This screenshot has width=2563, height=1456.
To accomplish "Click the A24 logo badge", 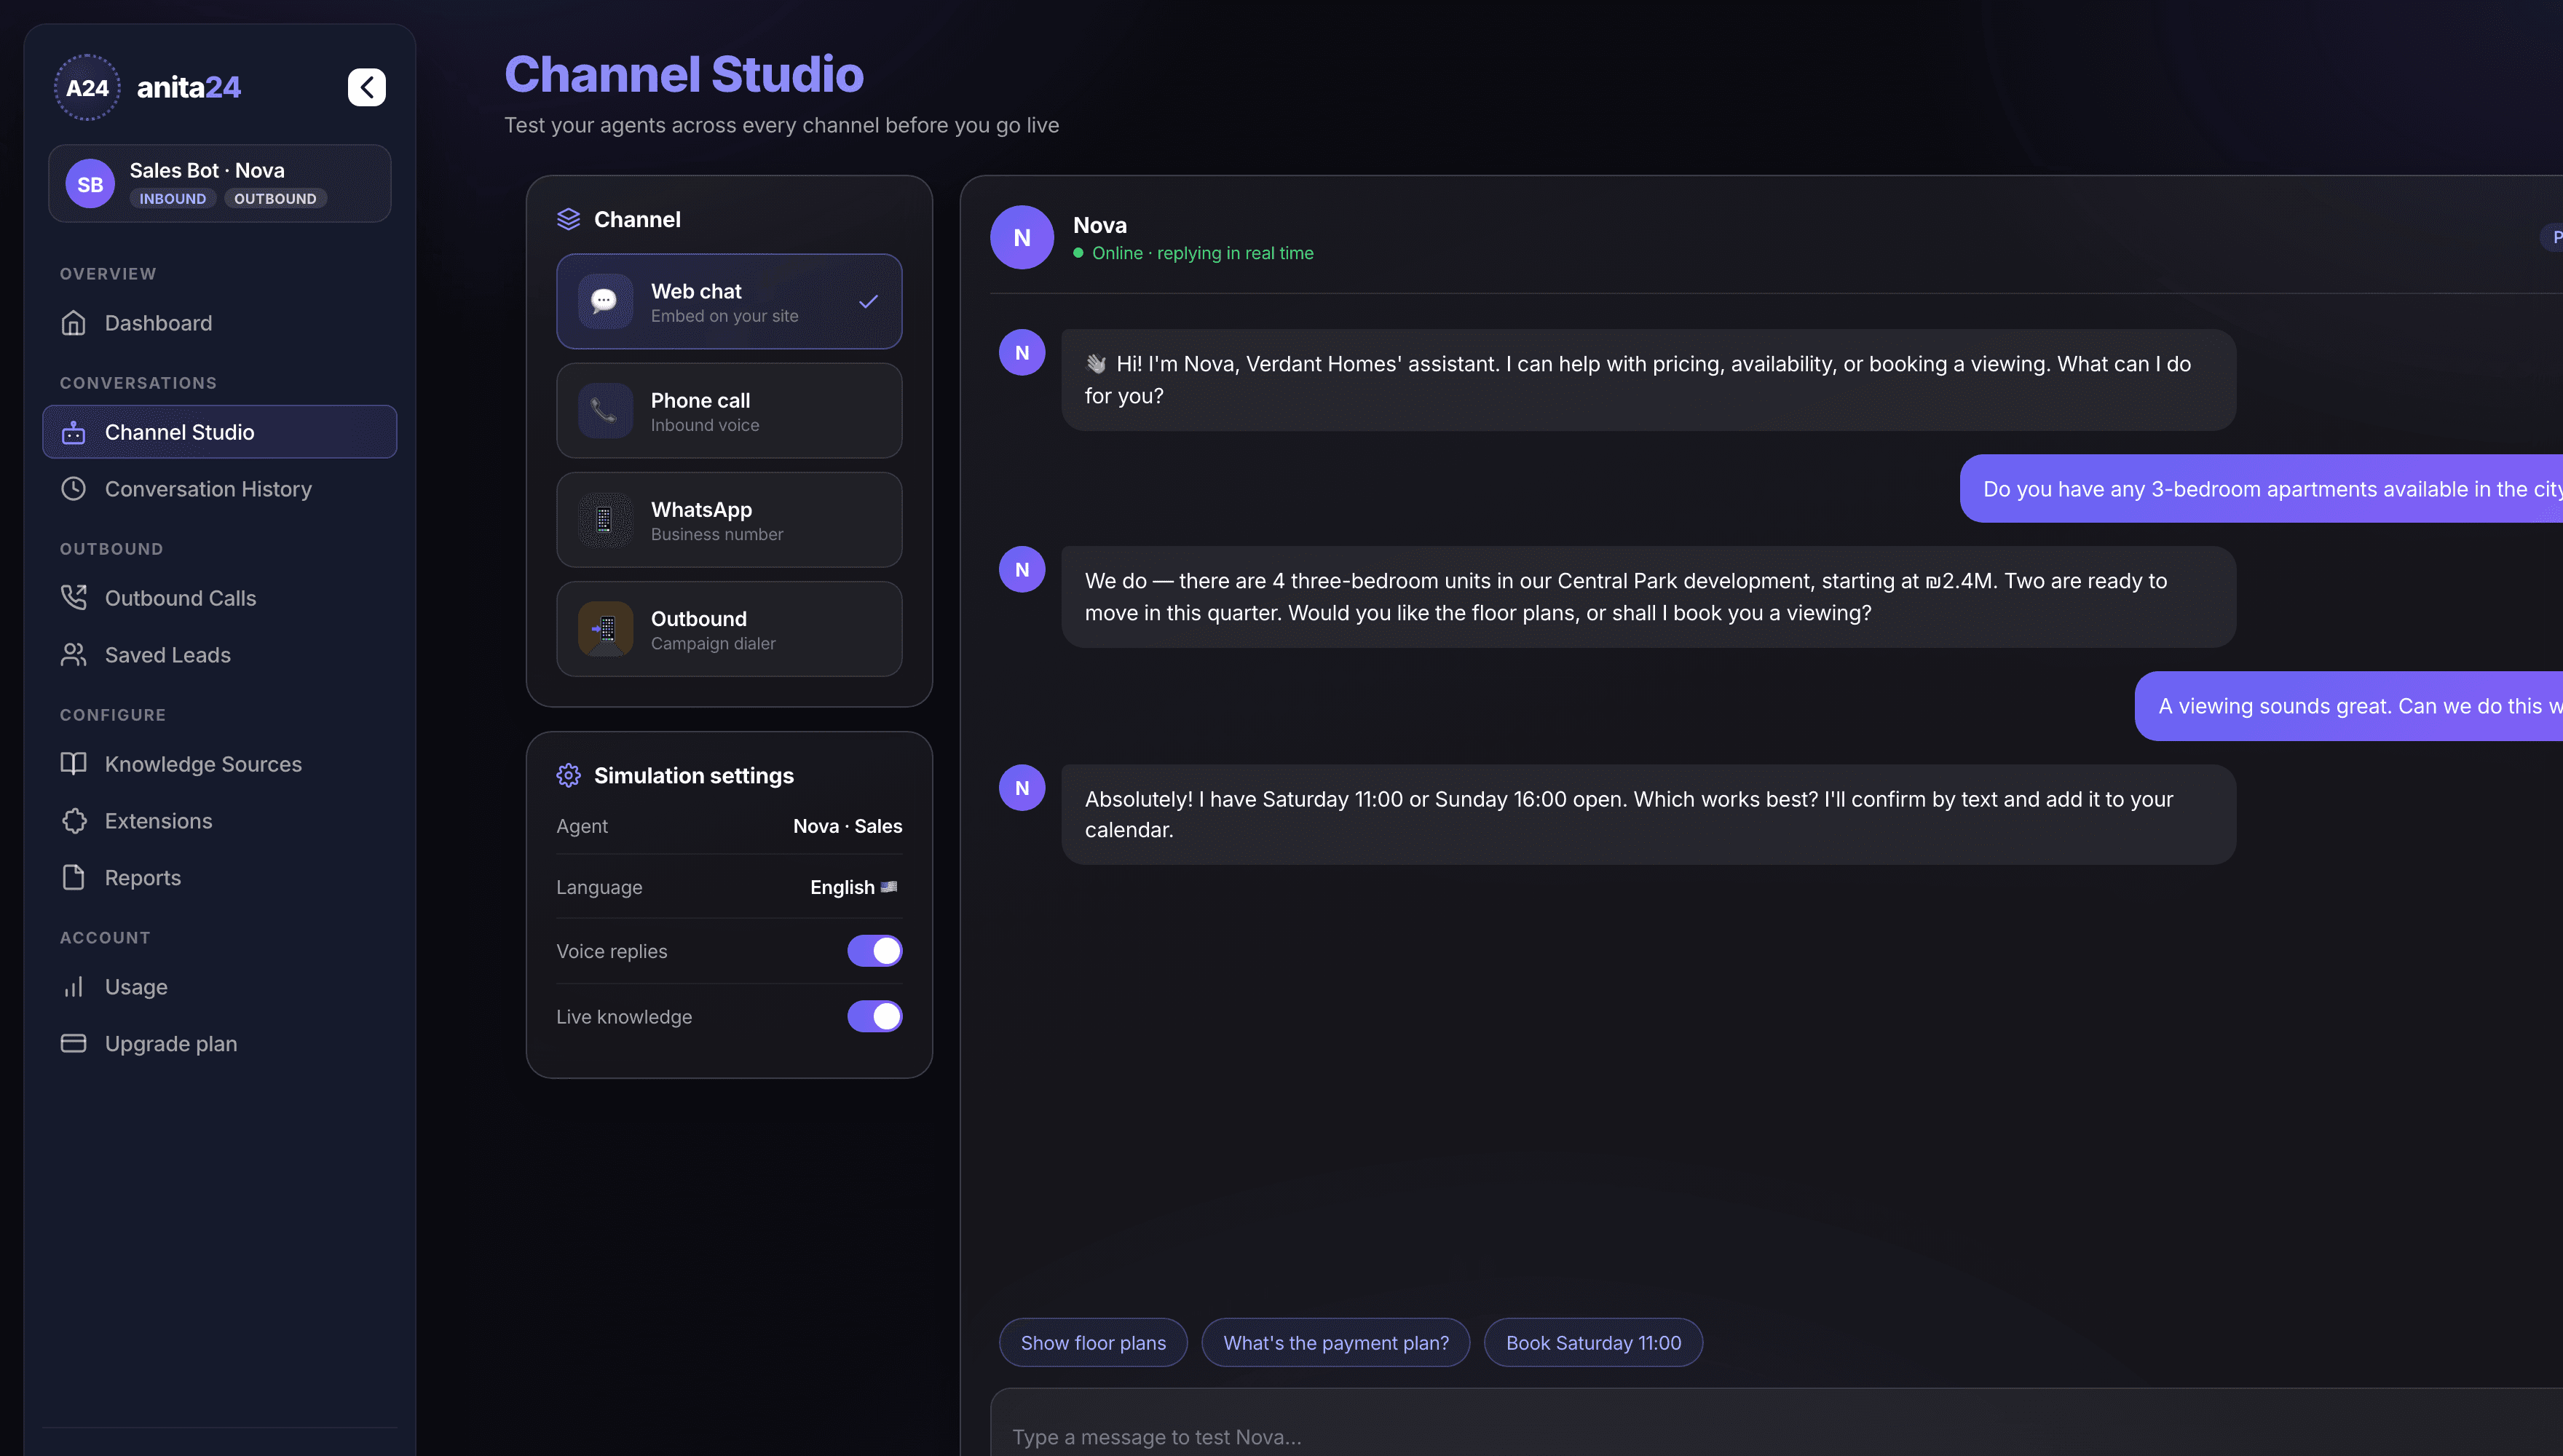I will 87,87.
